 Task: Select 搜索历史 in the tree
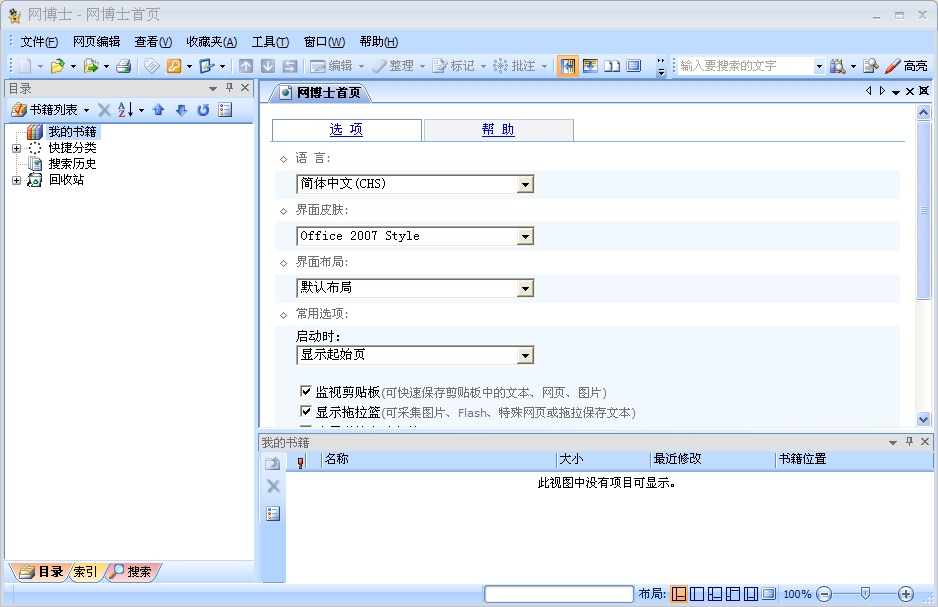point(72,164)
